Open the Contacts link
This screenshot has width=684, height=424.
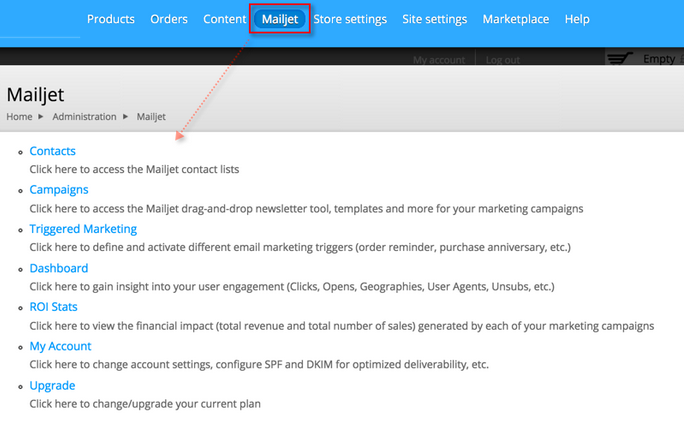[x=52, y=151]
